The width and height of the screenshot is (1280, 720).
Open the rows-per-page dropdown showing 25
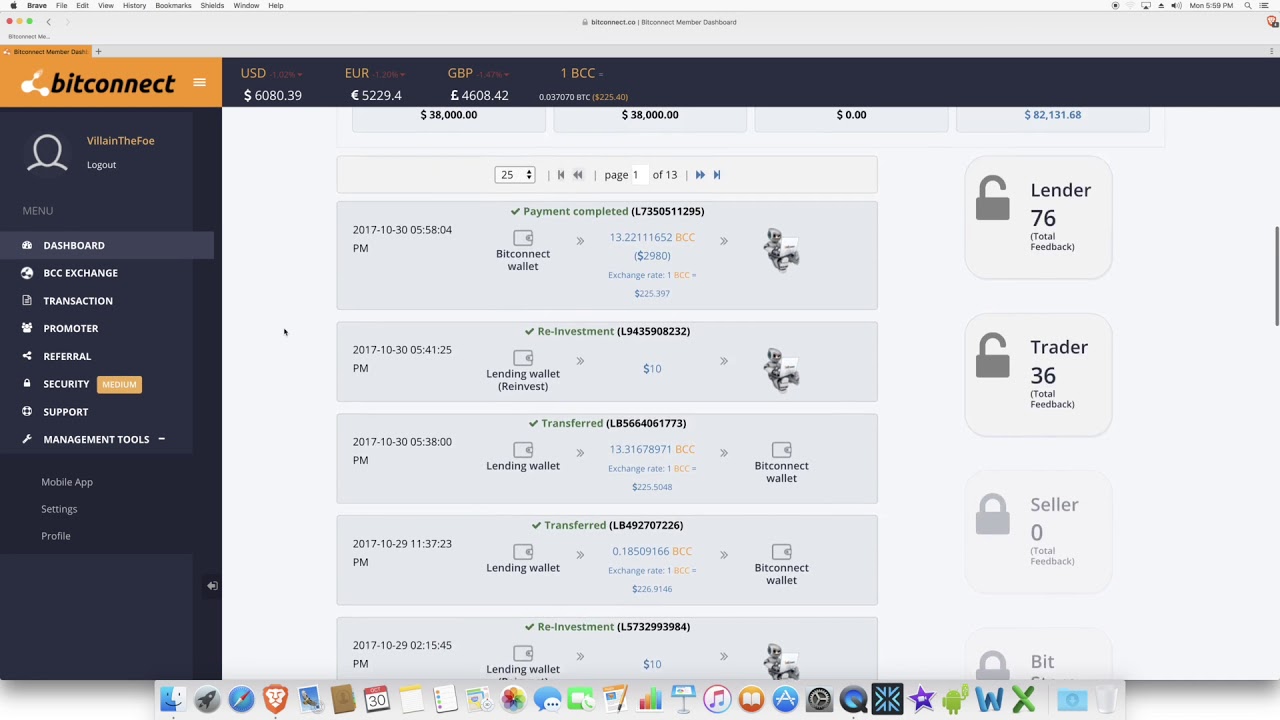(x=515, y=175)
